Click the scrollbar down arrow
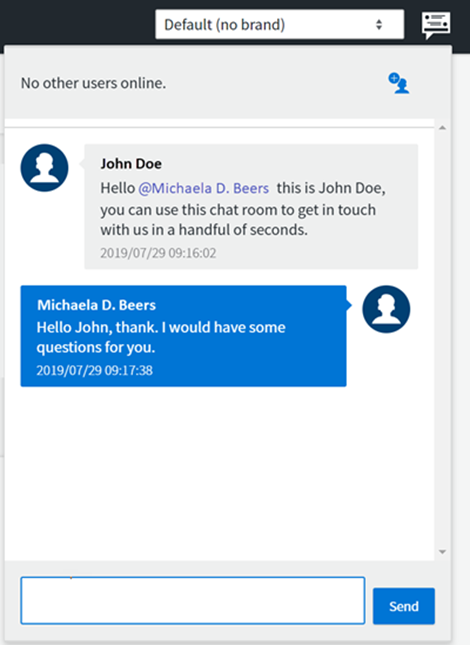This screenshot has width=470, height=645. point(442,552)
